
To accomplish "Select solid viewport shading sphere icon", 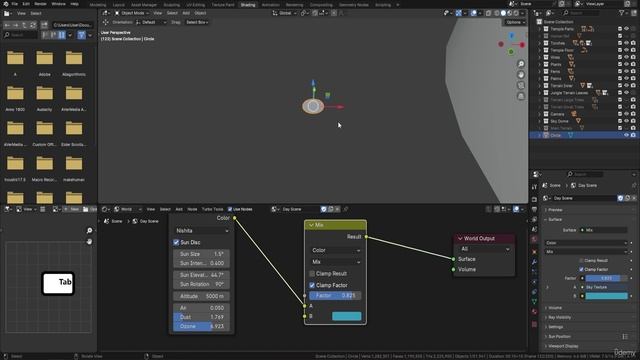I will (x=503, y=13).
